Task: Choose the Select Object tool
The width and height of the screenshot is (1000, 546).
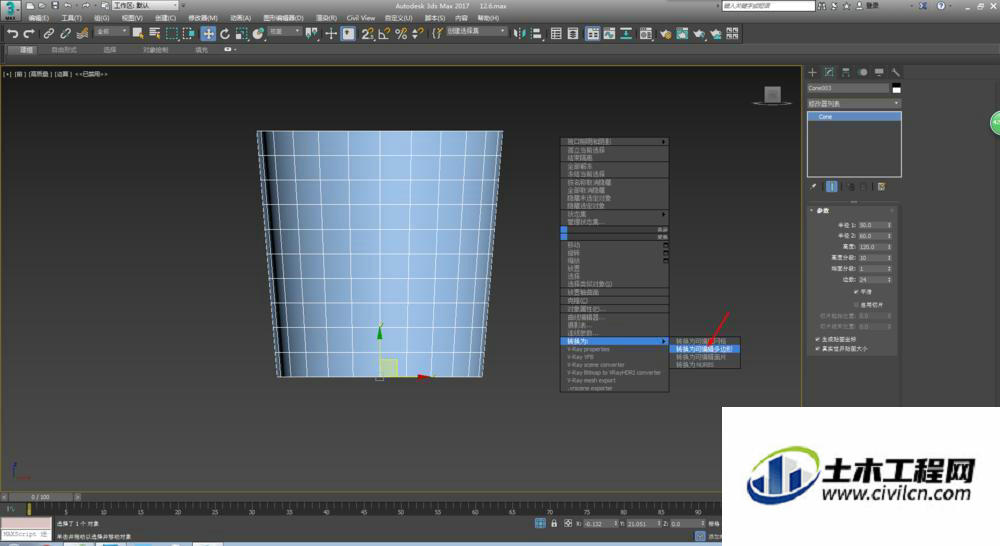Action: click(x=138, y=34)
